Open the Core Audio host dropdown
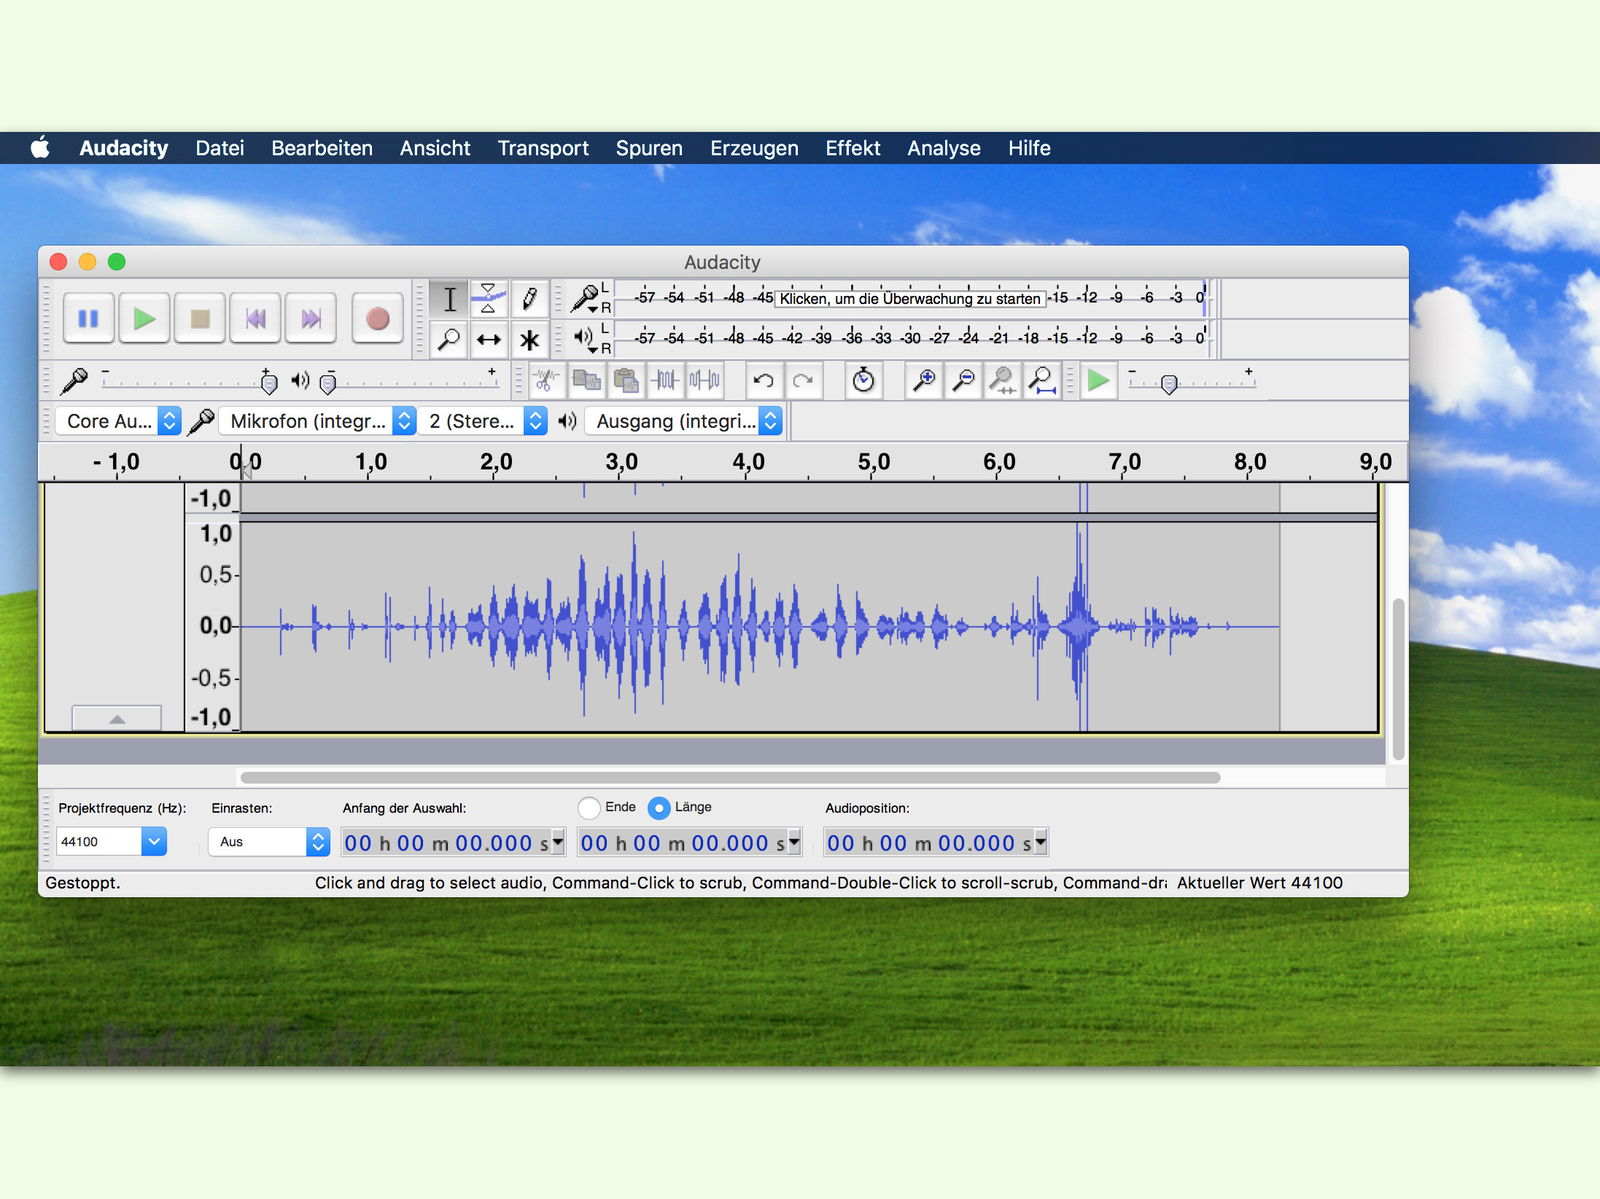The width and height of the screenshot is (1600, 1199). point(118,421)
